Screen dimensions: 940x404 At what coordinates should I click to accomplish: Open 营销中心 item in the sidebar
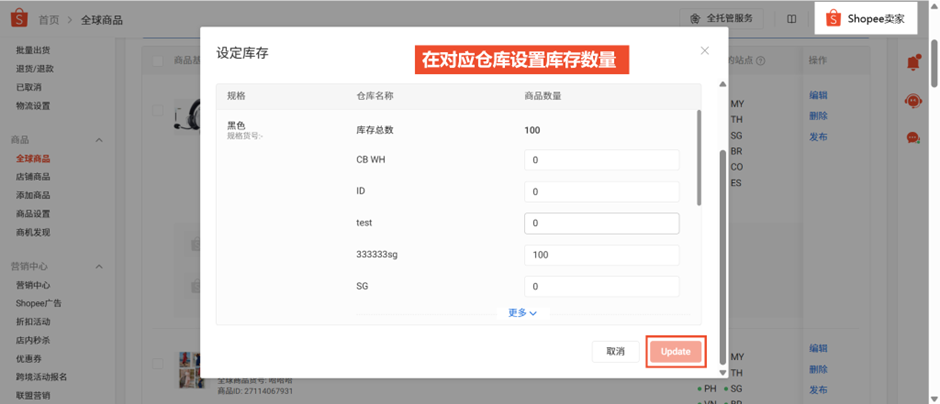[33, 285]
